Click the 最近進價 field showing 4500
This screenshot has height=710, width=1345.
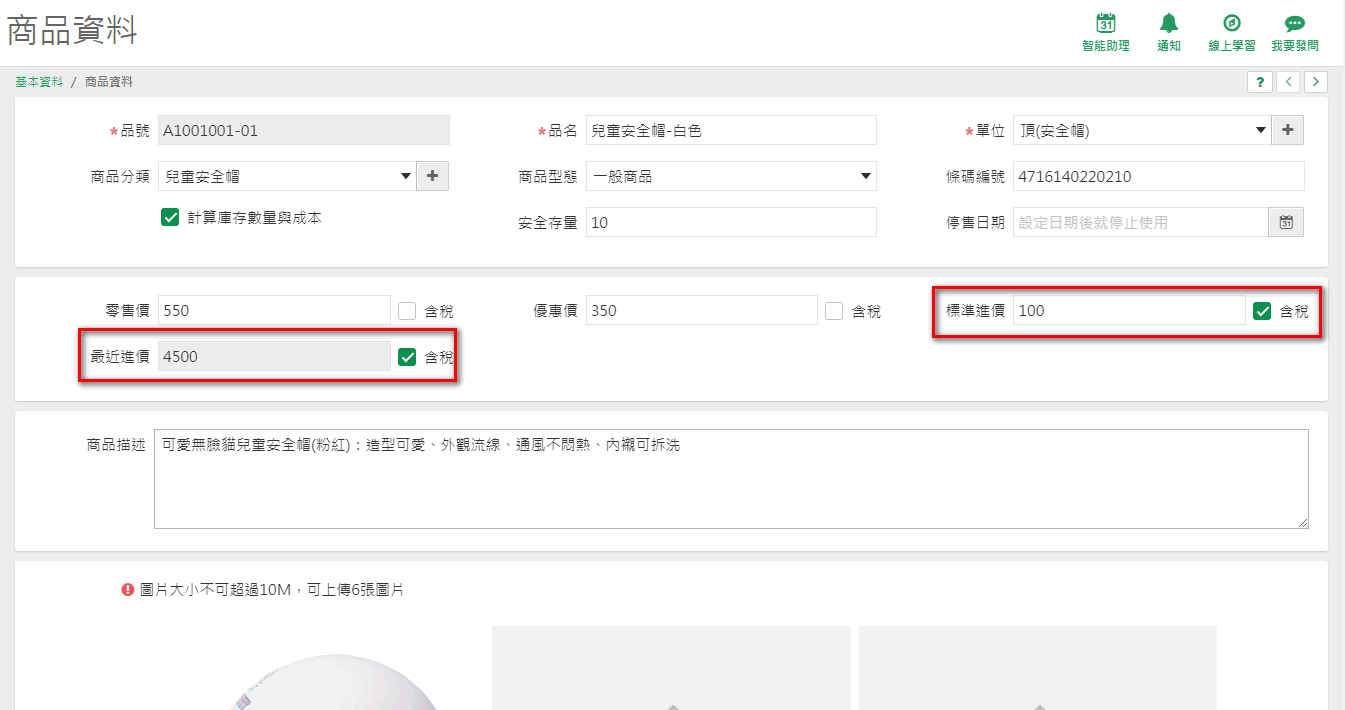[x=274, y=356]
